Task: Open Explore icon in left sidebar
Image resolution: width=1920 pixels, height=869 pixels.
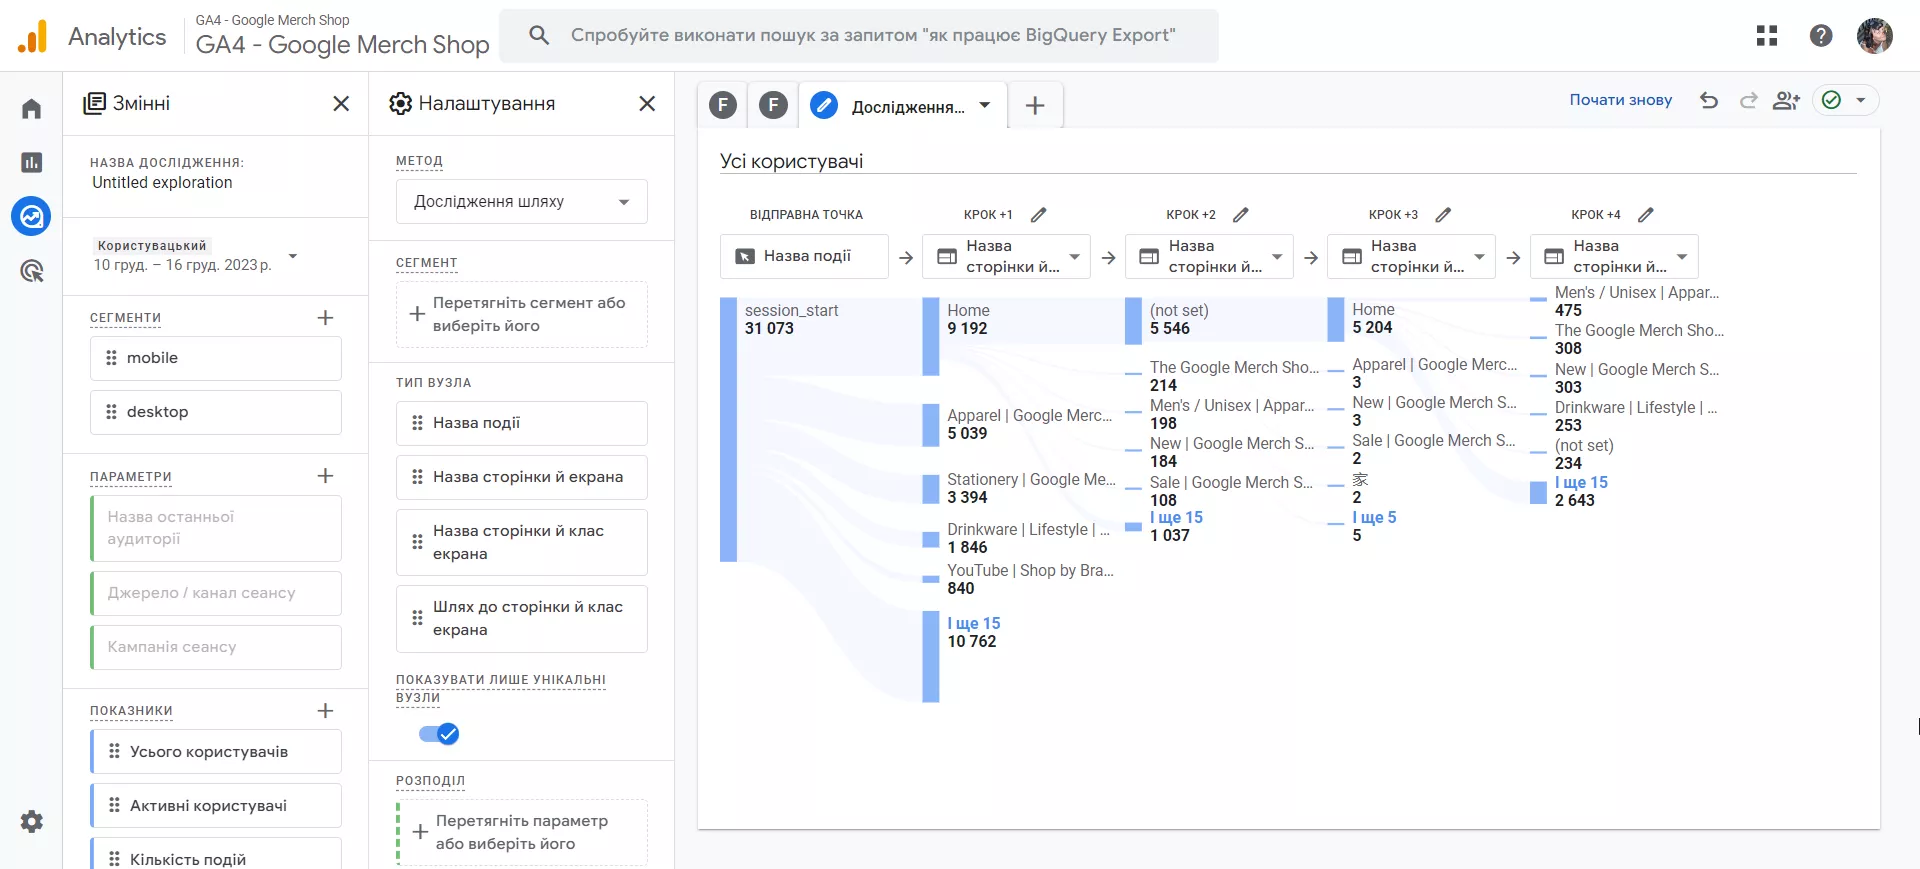Action: coord(32,216)
